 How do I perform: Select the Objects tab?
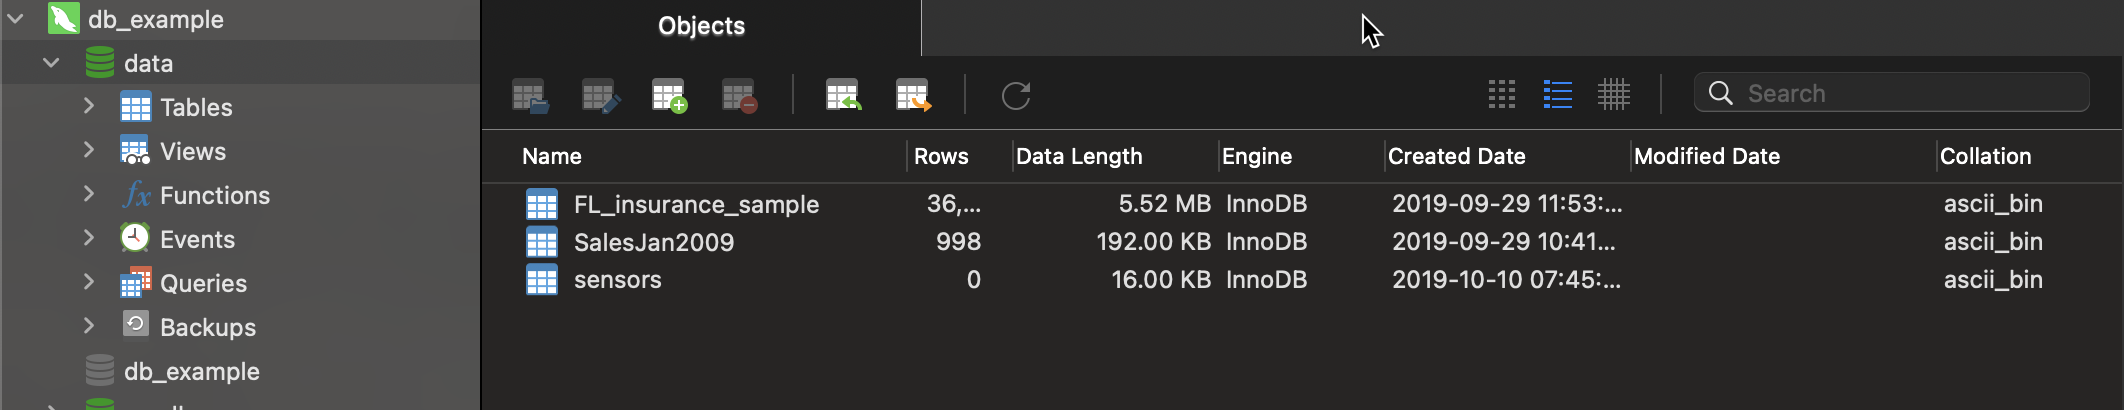coord(701,27)
